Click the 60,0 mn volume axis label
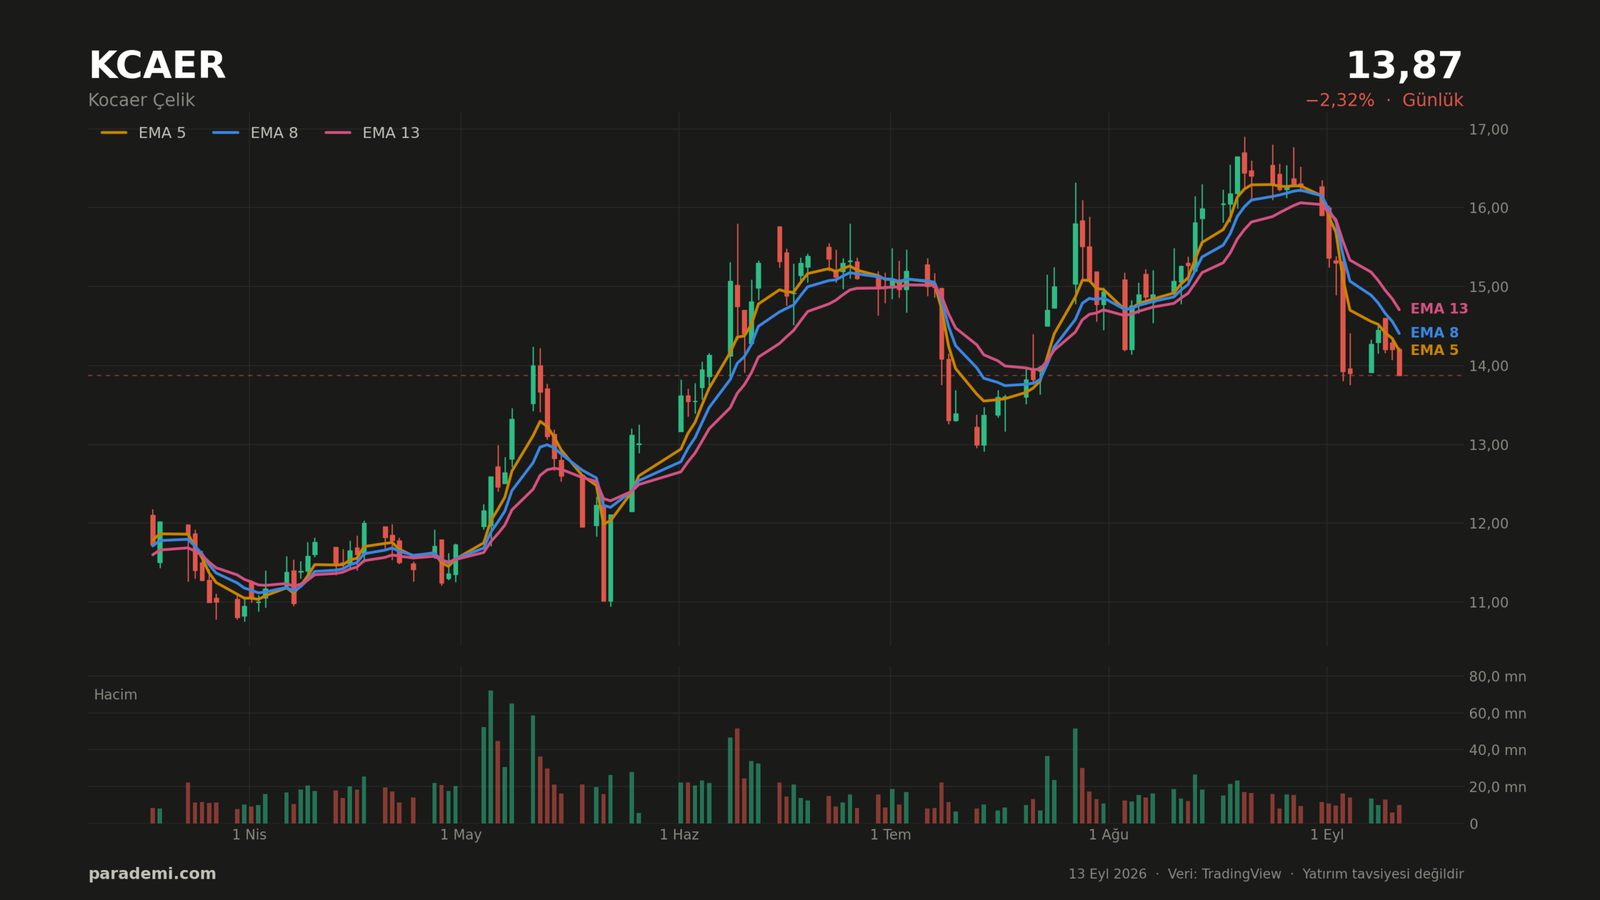 coord(1498,714)
